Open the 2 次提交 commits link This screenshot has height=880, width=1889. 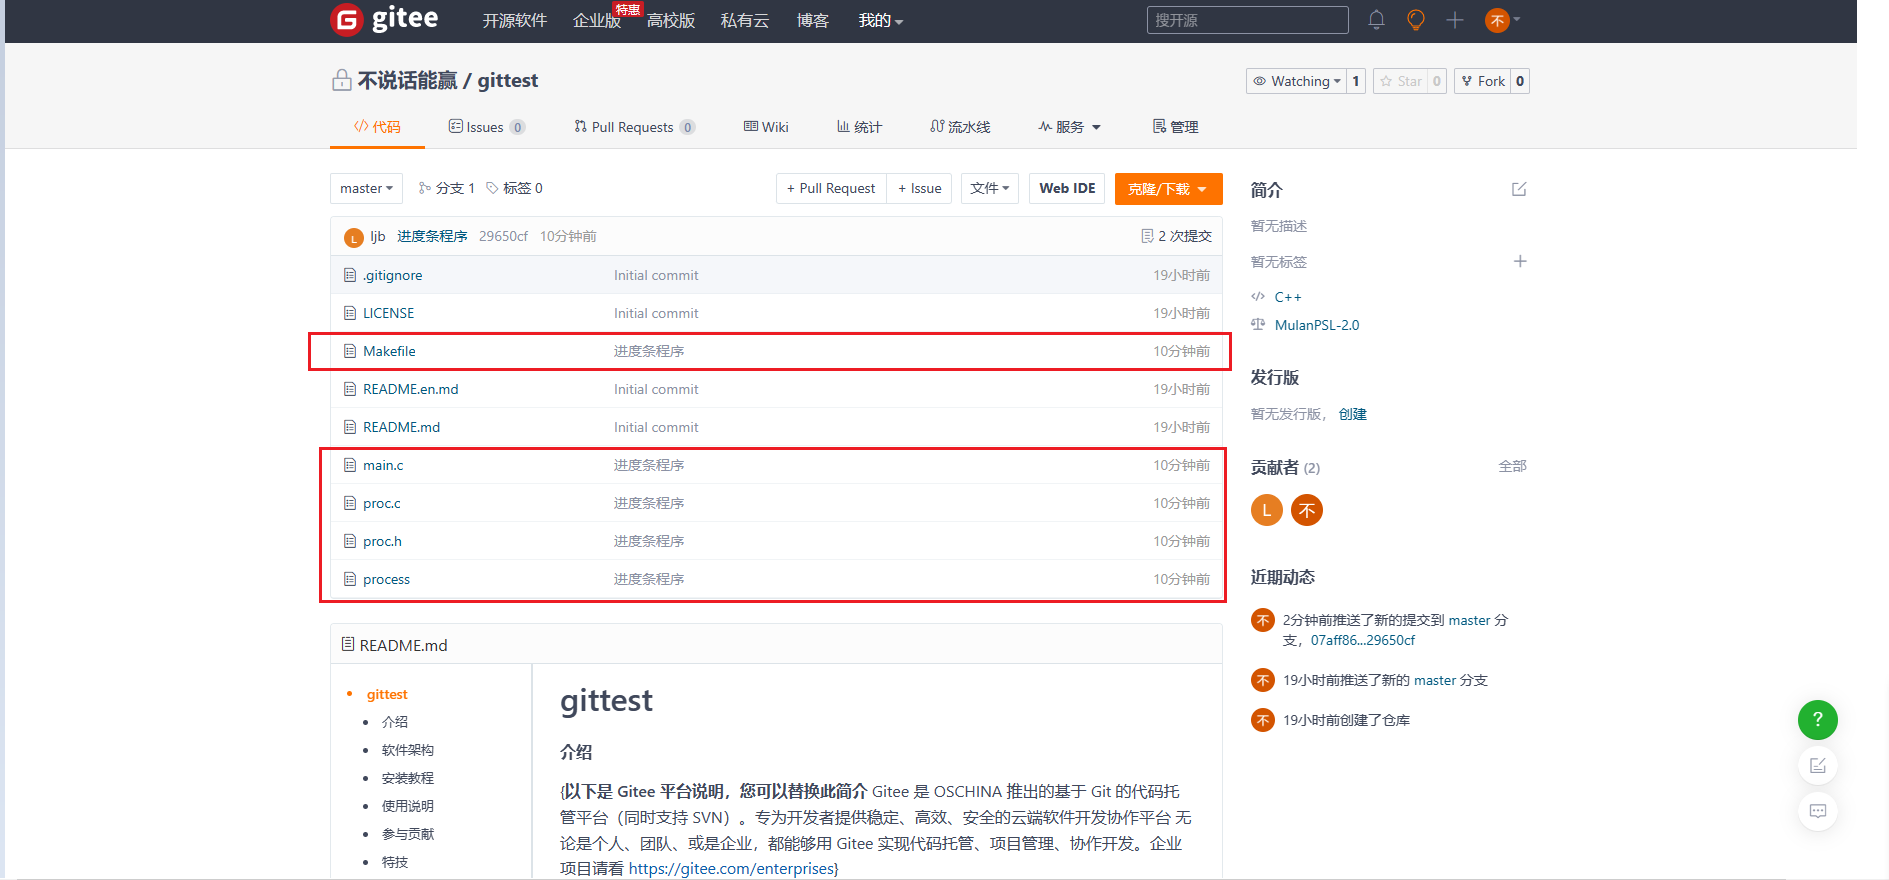coord(1176,236)
